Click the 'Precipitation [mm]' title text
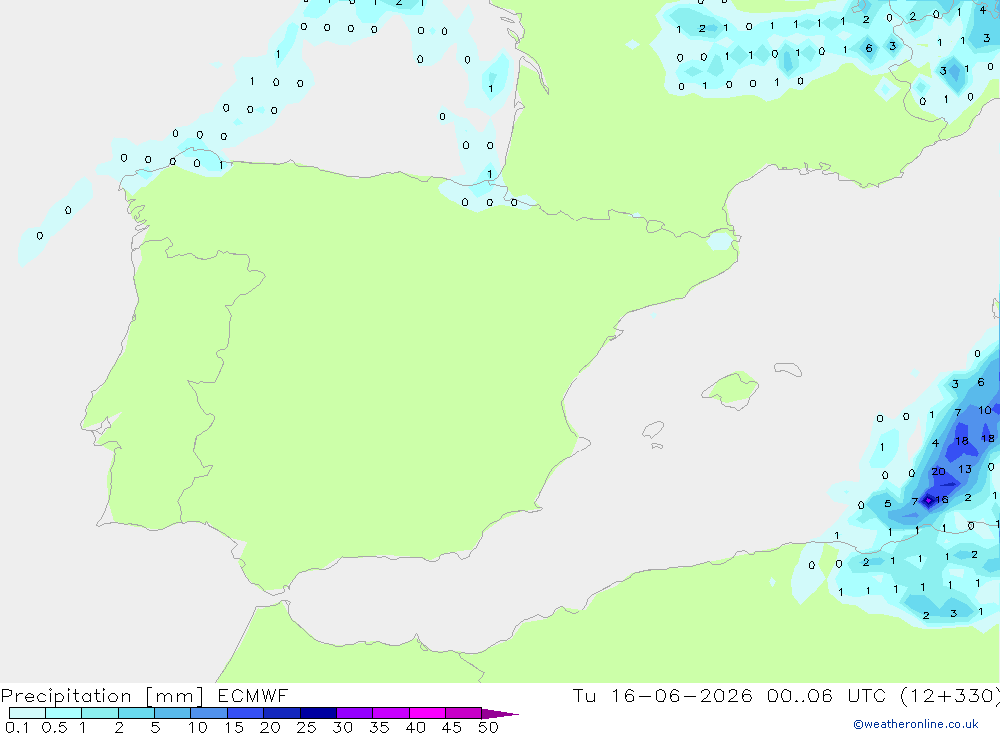Screen dimensions: 1000x733 [102, 696]
